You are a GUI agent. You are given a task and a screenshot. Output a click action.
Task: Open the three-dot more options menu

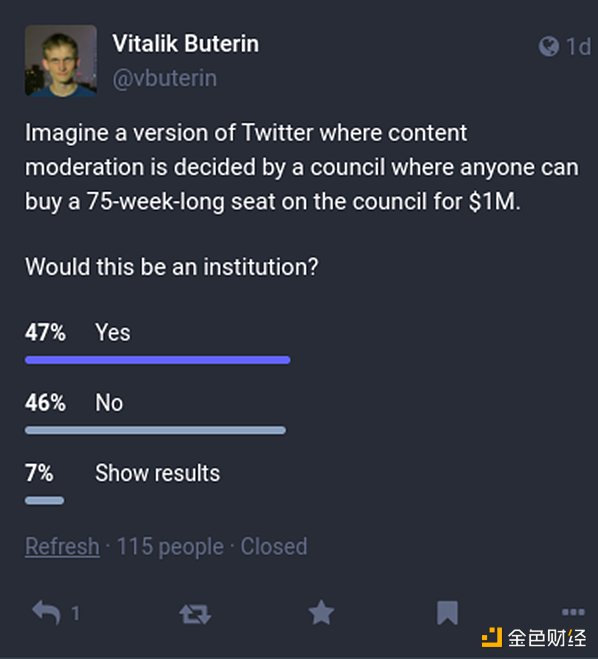(x=573, y=612)
